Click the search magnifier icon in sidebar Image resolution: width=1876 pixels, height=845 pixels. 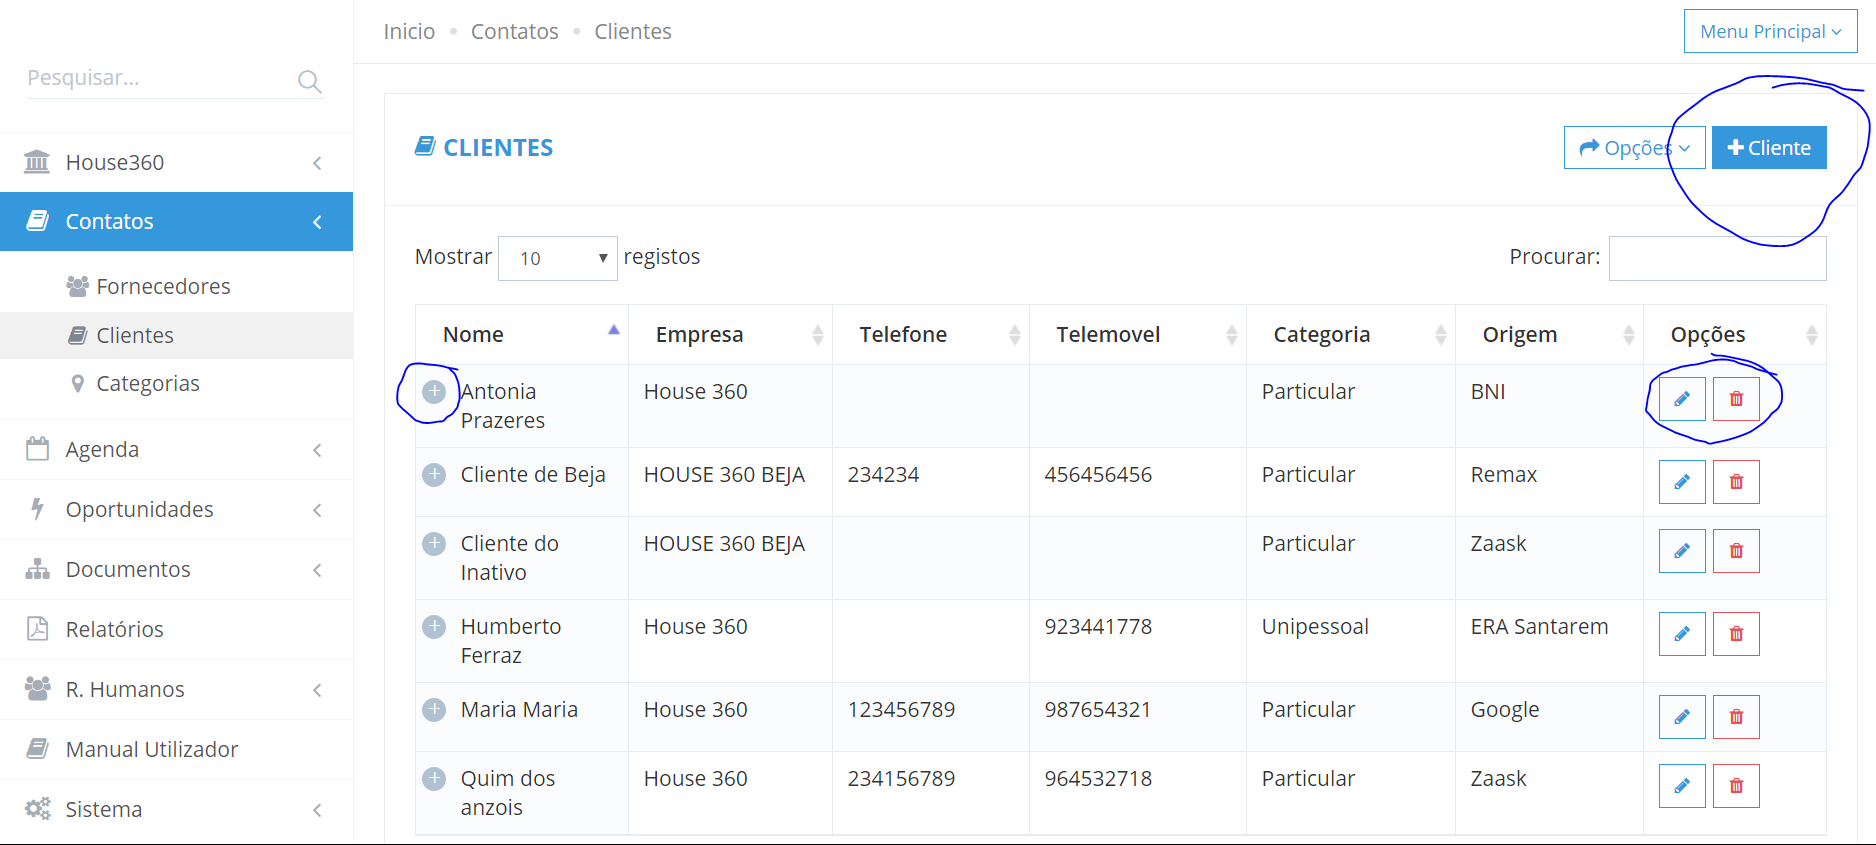(x=309, y=82)
